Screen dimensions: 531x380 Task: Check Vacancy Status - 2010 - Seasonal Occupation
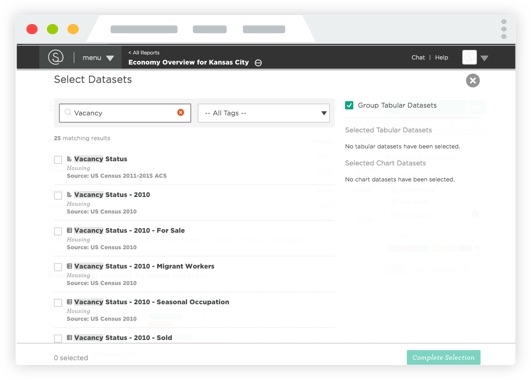click(x=58, y=302)
